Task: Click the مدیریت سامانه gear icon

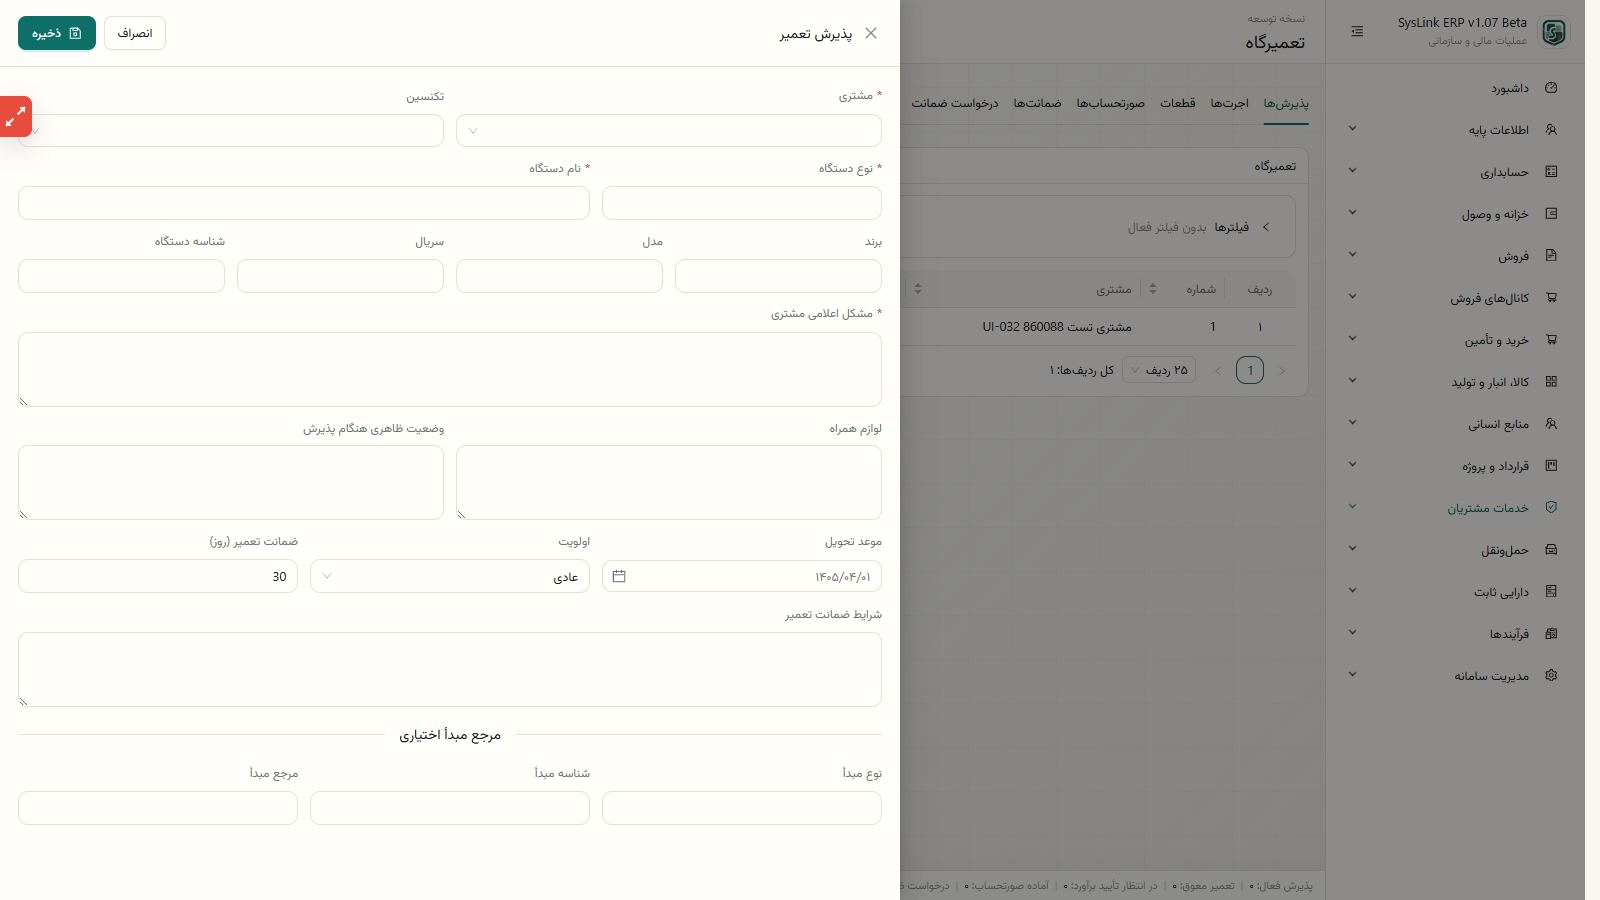Action: point(1551,676)
